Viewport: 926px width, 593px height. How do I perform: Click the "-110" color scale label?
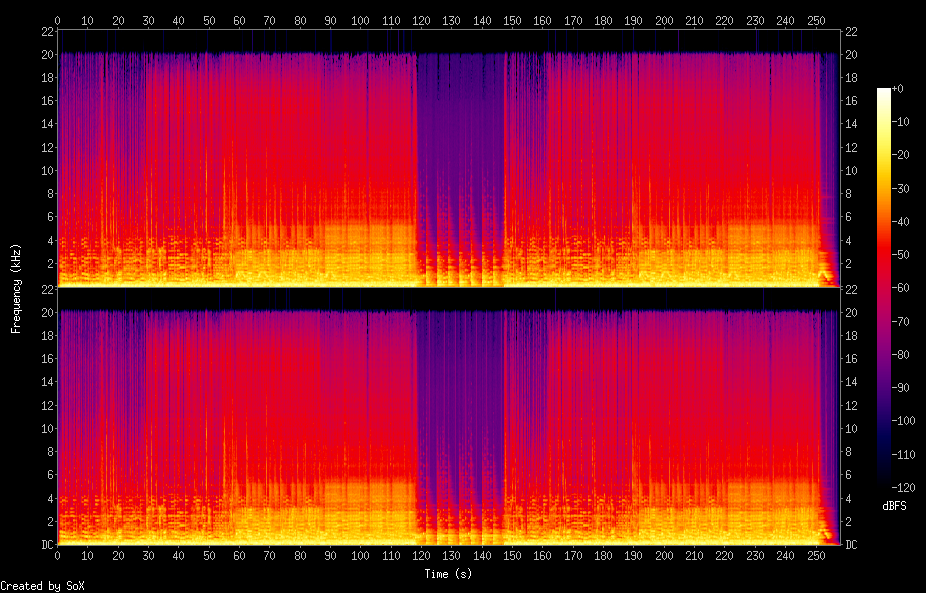(902, 454)
